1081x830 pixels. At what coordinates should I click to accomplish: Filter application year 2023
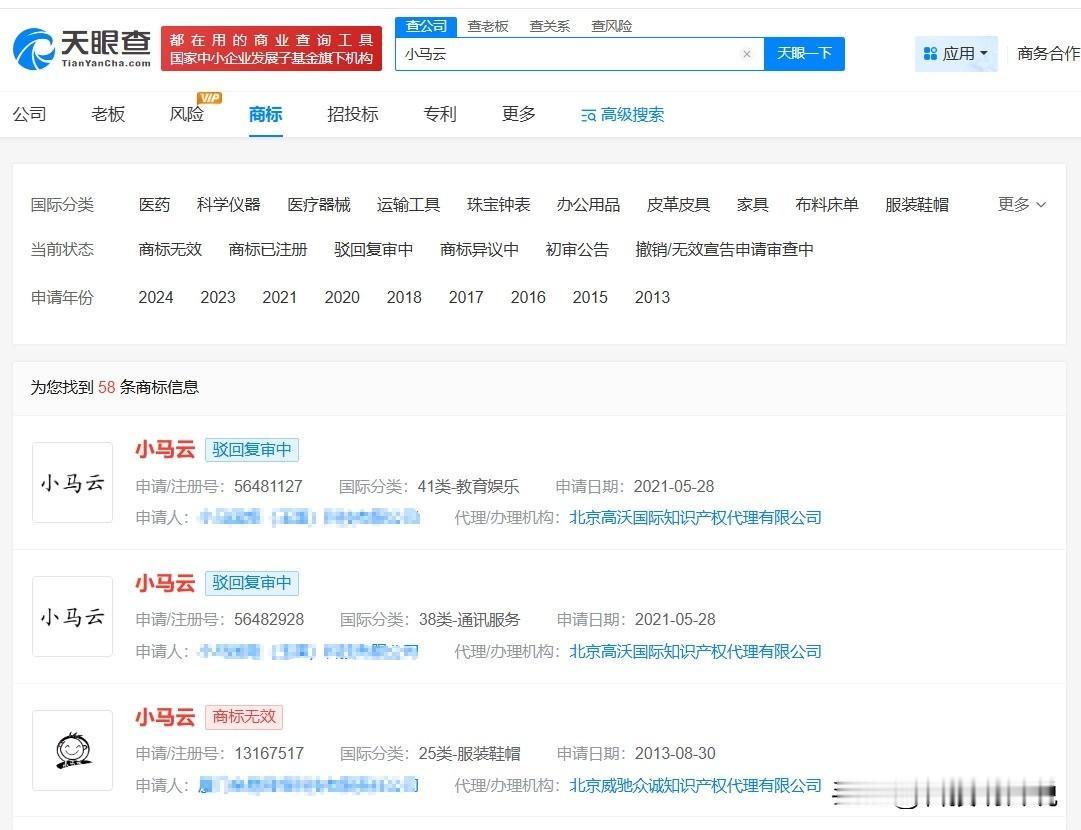pyautogui.click(x=218, y=297)
